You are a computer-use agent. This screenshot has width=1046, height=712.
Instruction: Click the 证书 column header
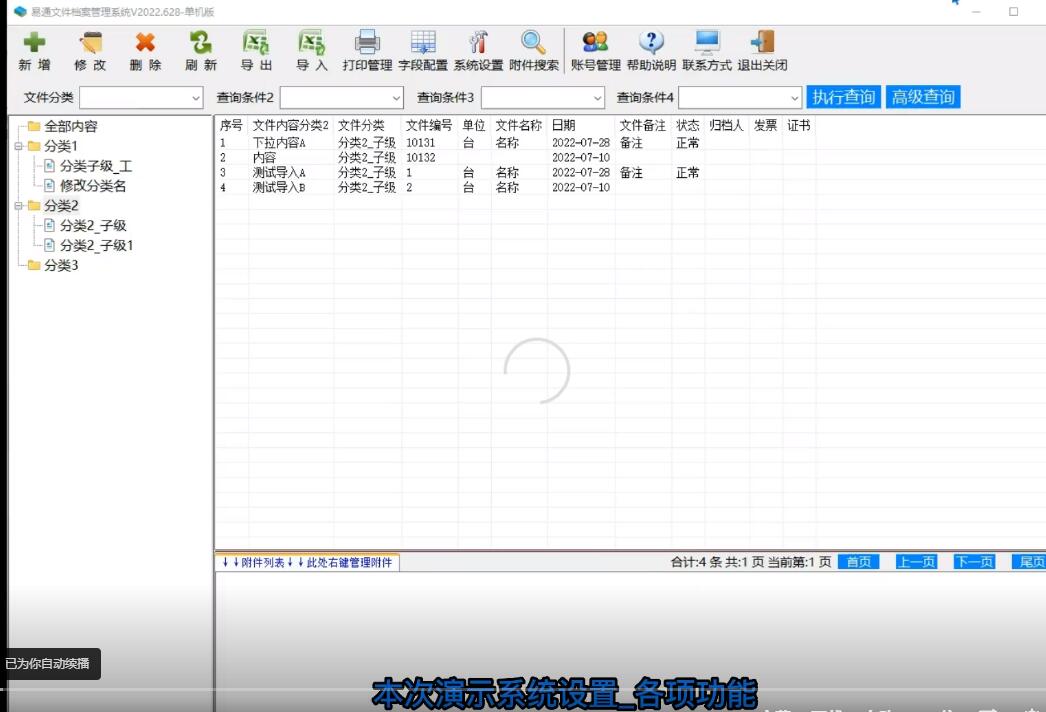click(x=799, y=125)
